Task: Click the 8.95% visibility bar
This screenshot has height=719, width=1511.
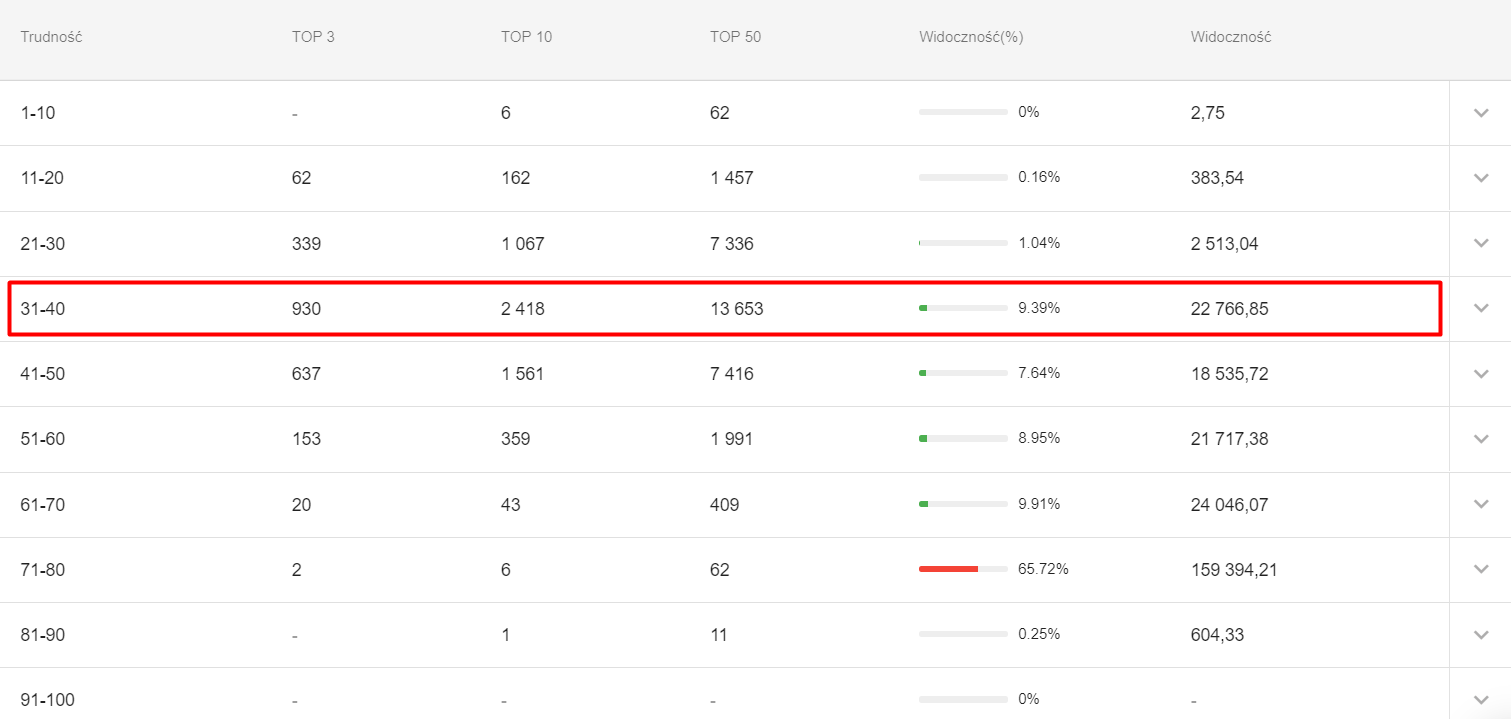Action: click(963, 439)
